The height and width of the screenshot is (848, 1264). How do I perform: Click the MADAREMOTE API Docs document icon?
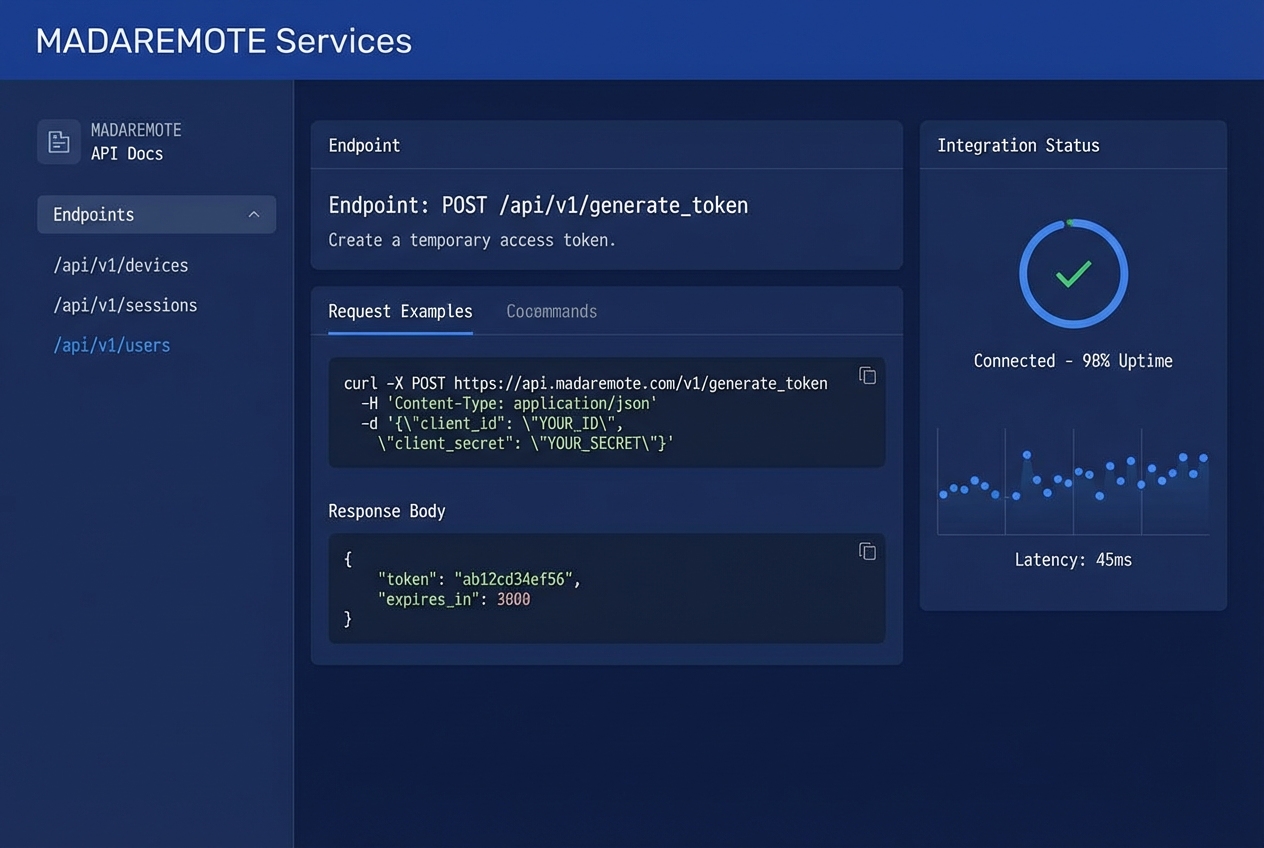coord(58,142)
